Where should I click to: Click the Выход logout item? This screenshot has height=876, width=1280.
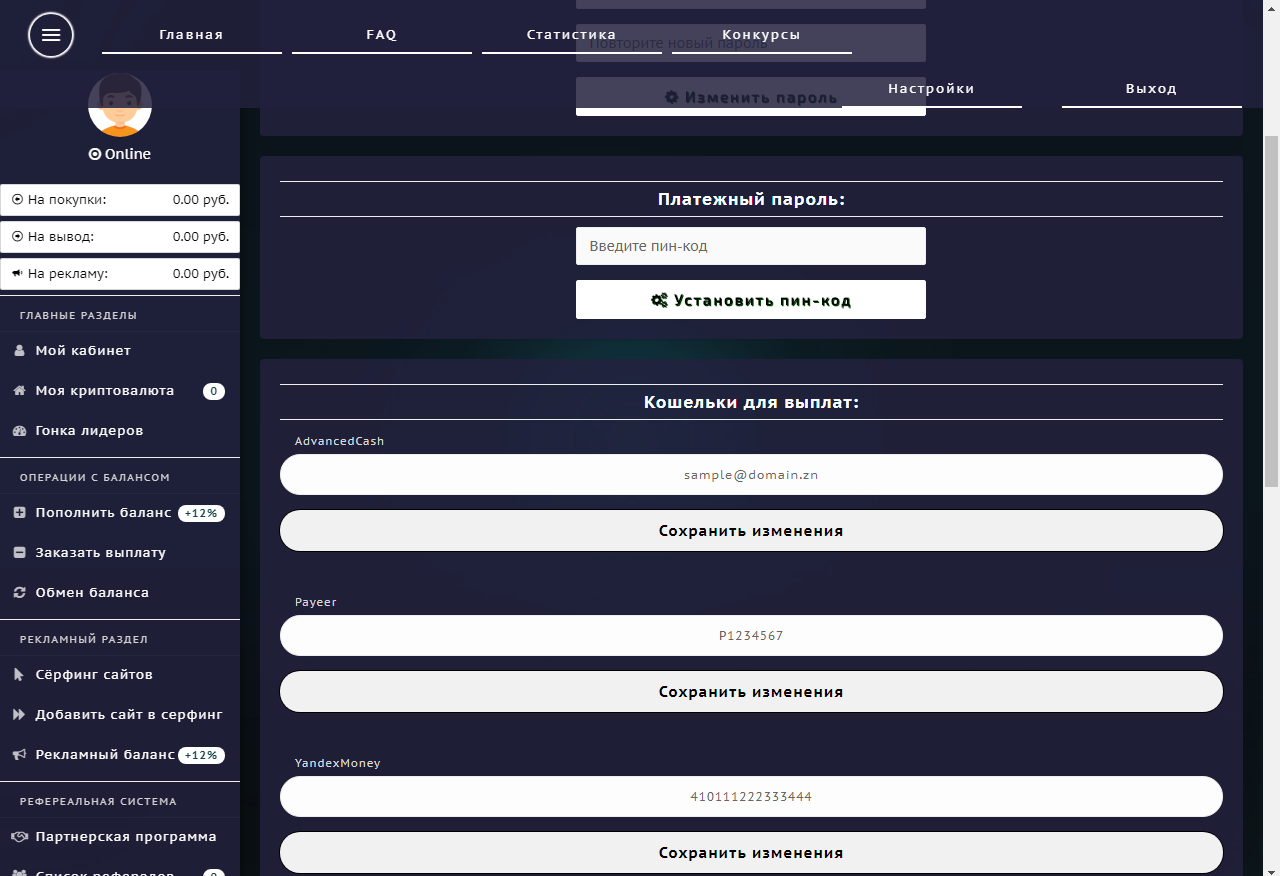point(1151,89)
